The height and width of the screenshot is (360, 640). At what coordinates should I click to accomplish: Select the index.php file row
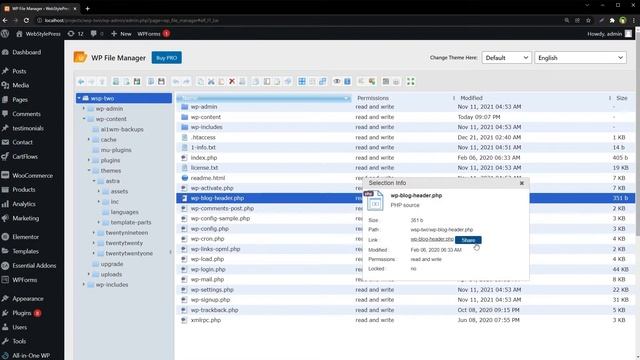(x=406, y=158)
